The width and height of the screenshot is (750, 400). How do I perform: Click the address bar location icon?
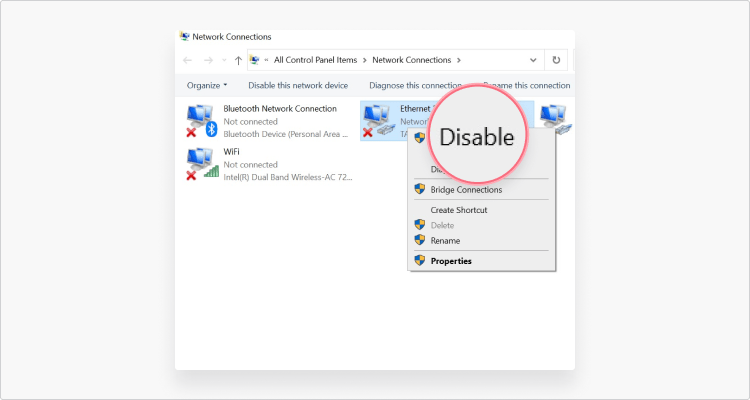tap(255, 60)
